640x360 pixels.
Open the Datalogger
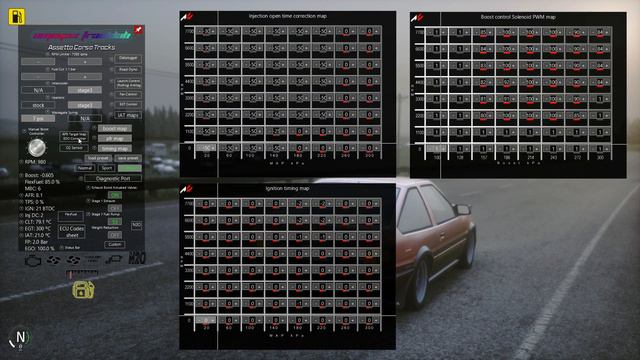(x=128, y=58)
